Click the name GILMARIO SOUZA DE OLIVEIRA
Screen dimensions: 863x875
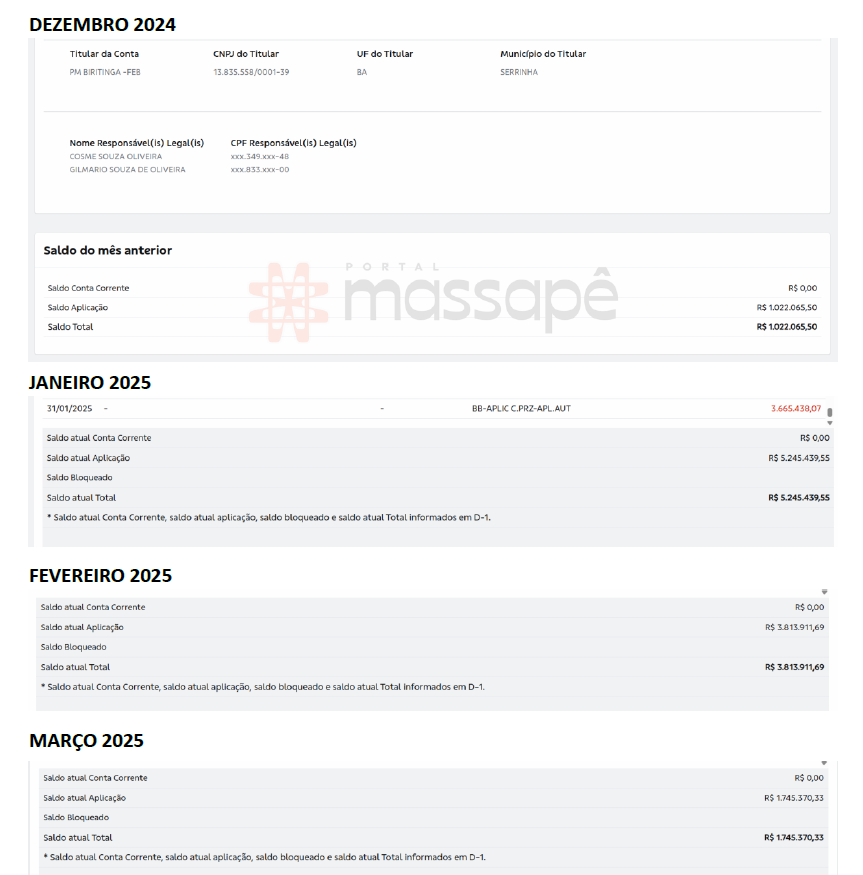pos(127,170)
